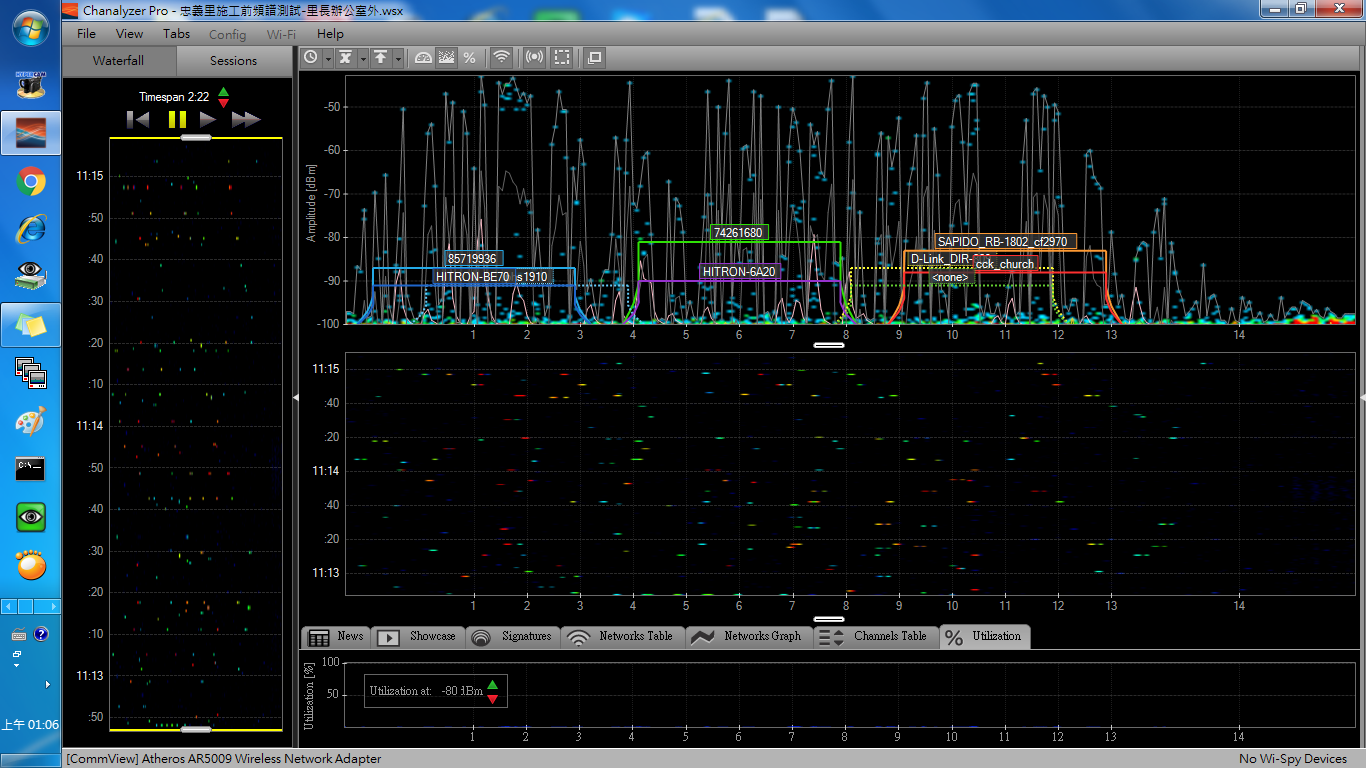Click the overlapping windows toolbar icon

pyautogui.click(x=595, y=58)
